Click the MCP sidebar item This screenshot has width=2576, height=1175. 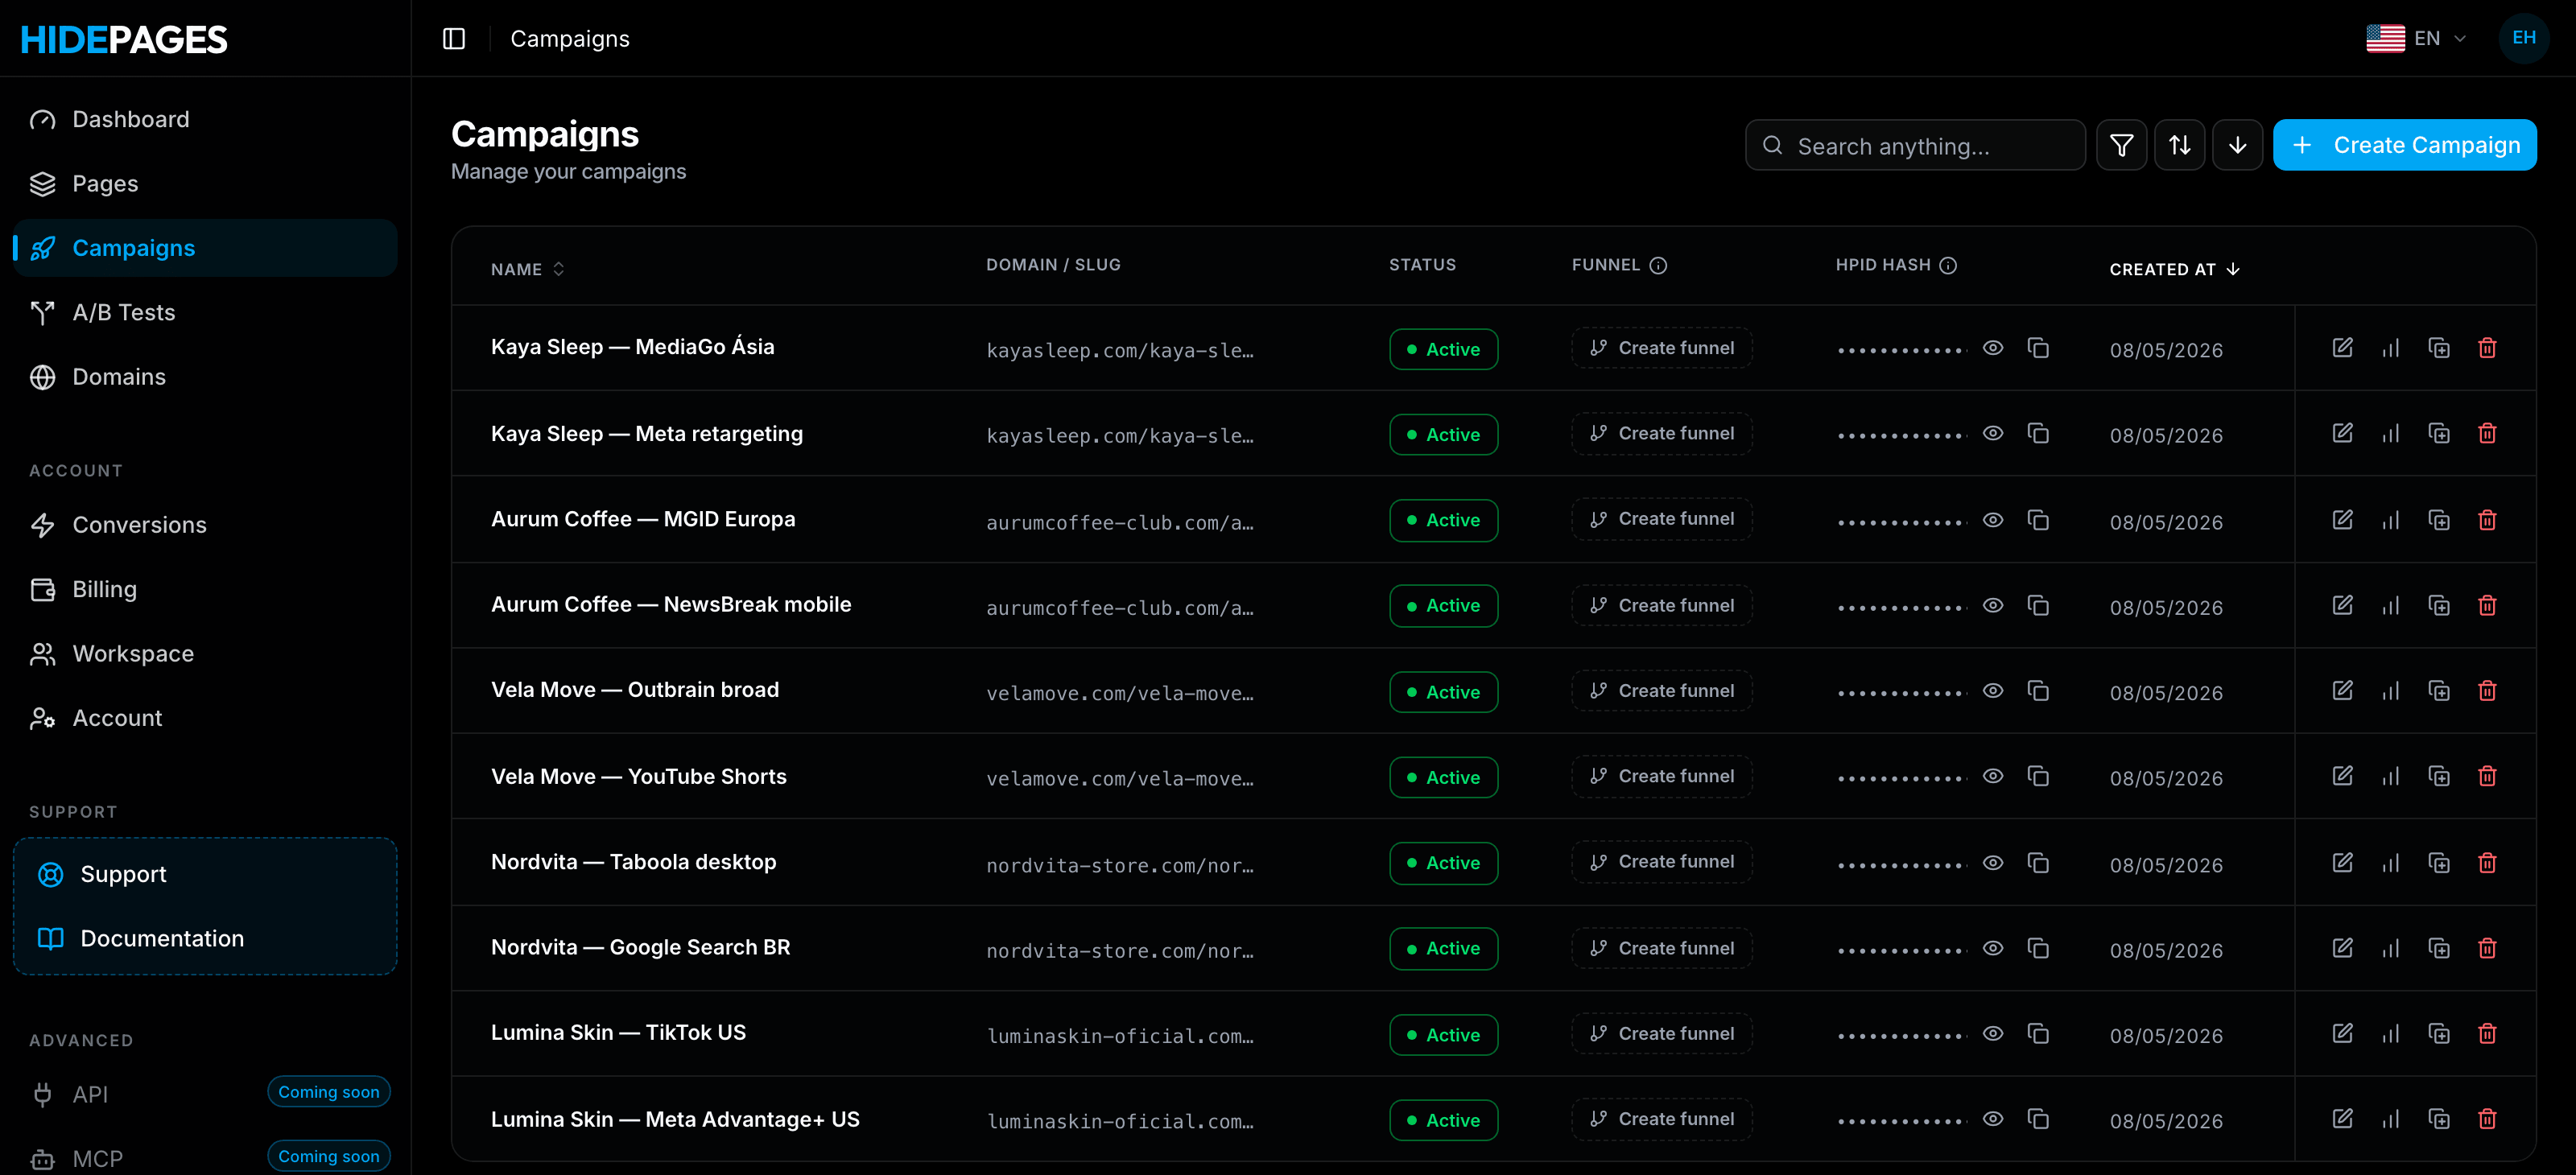(205, 1158)
